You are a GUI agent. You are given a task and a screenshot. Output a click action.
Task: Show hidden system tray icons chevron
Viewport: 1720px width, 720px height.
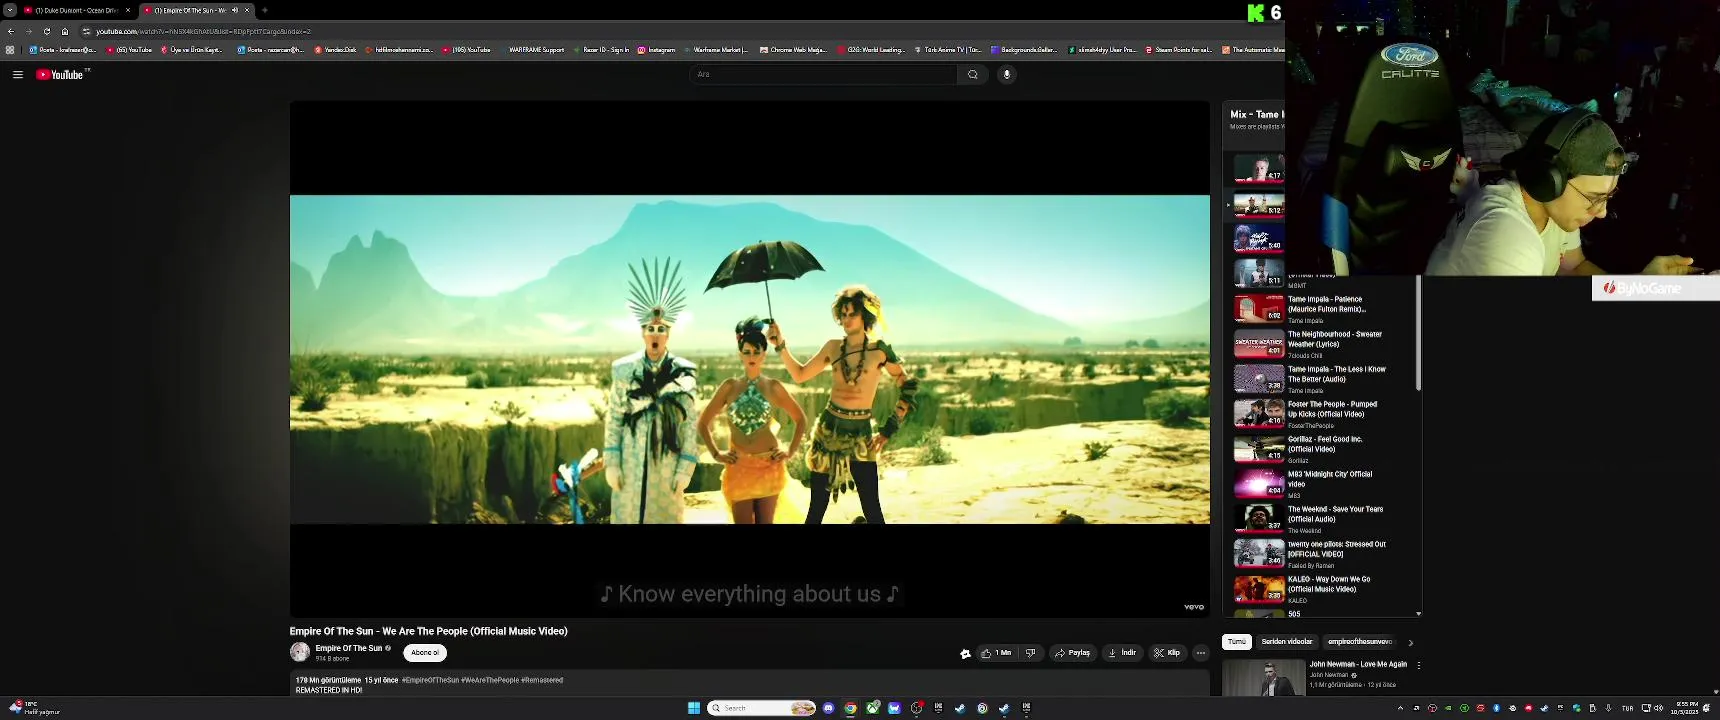click(x=1400, y=708)
